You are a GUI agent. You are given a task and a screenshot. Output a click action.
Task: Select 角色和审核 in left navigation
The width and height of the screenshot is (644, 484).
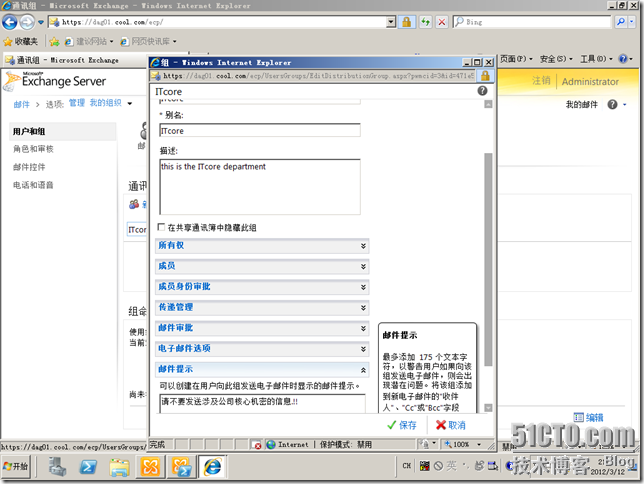33,149
